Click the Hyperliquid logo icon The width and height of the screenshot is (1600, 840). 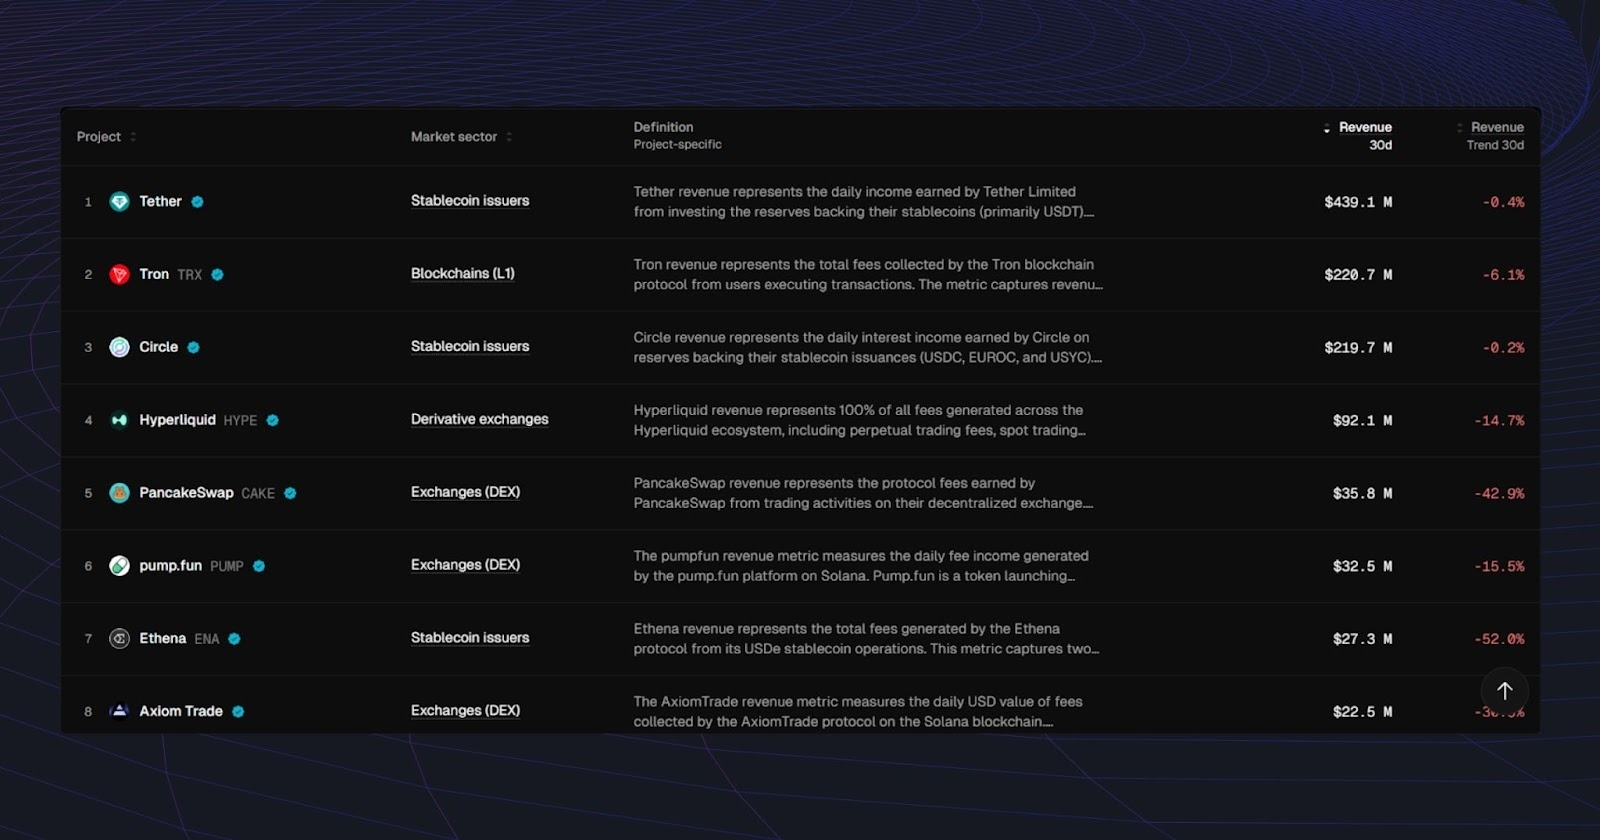(119, 420)
